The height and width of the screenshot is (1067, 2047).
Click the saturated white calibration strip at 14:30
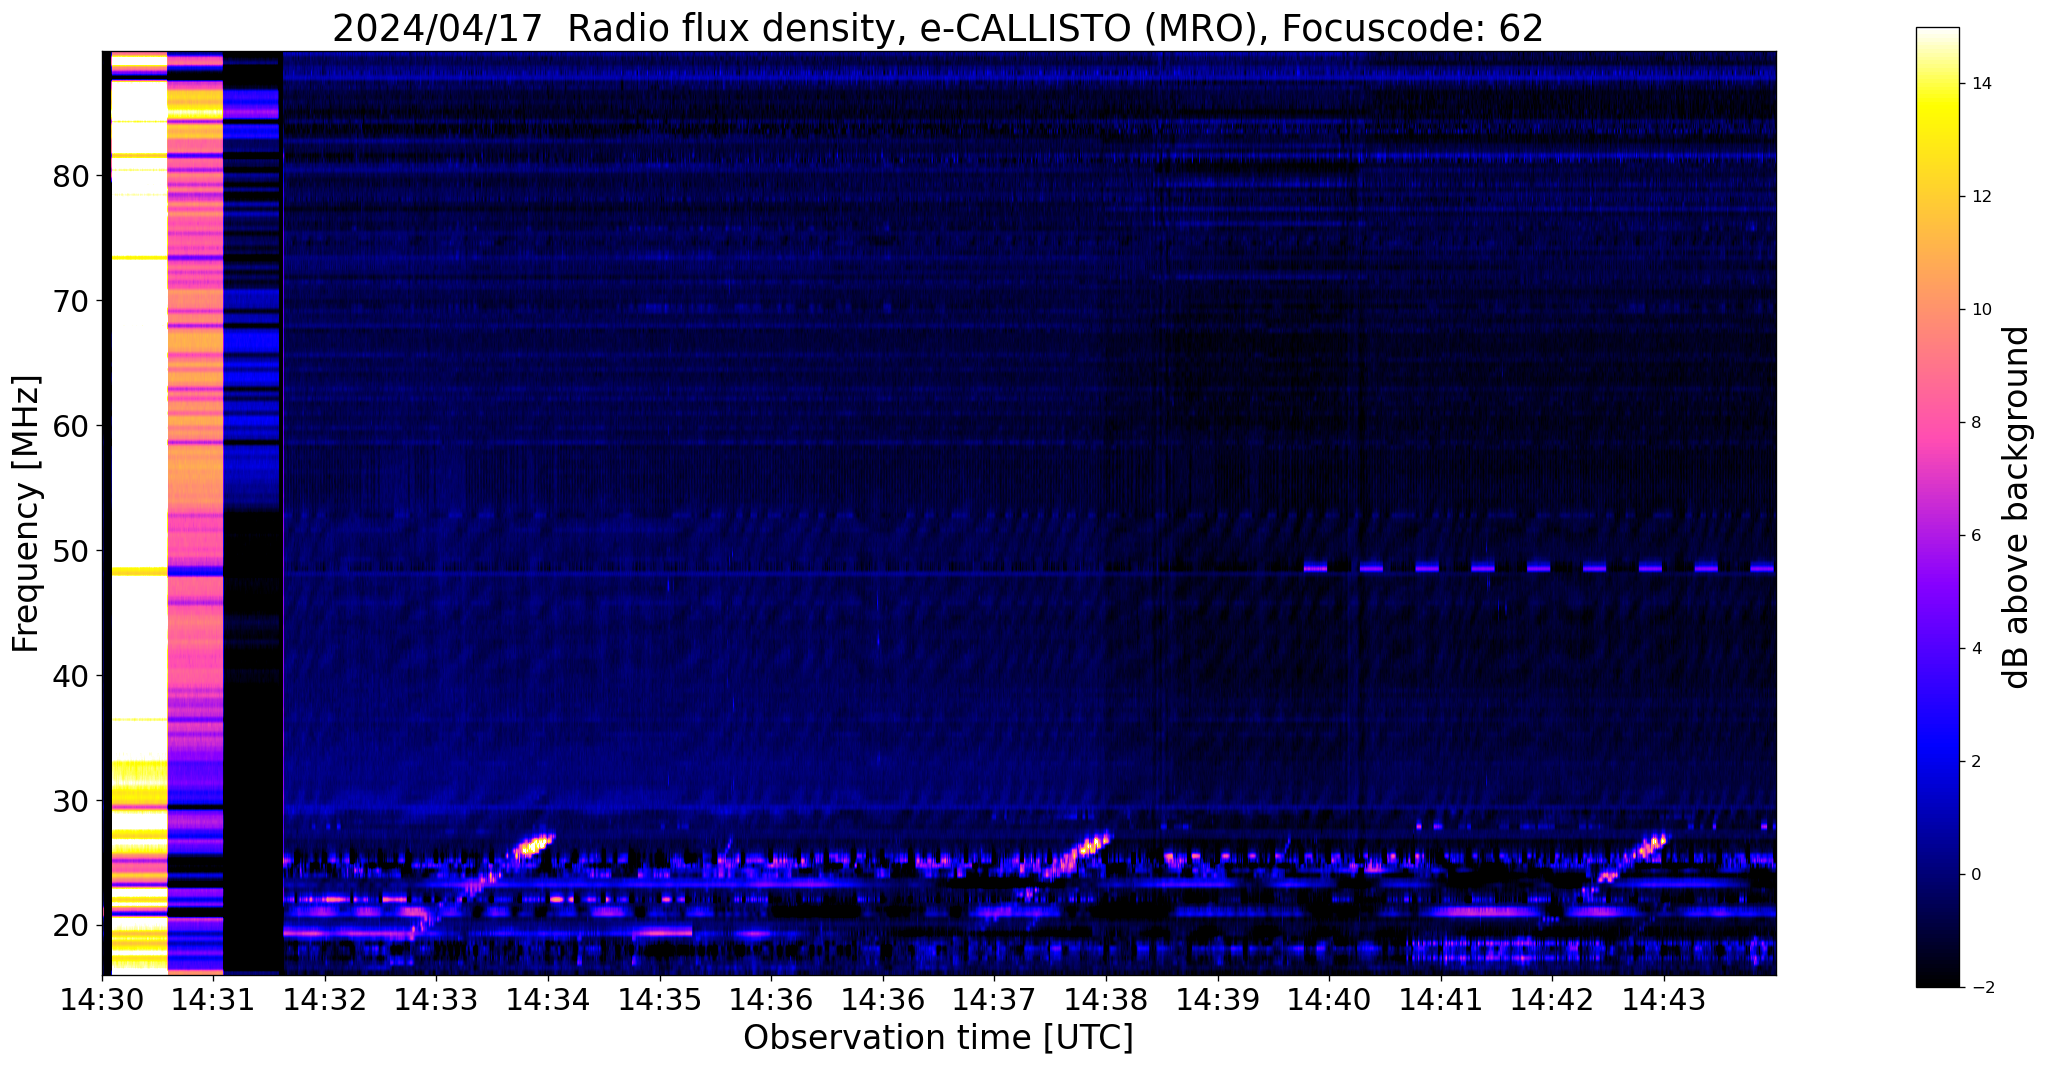coord(138,513)
